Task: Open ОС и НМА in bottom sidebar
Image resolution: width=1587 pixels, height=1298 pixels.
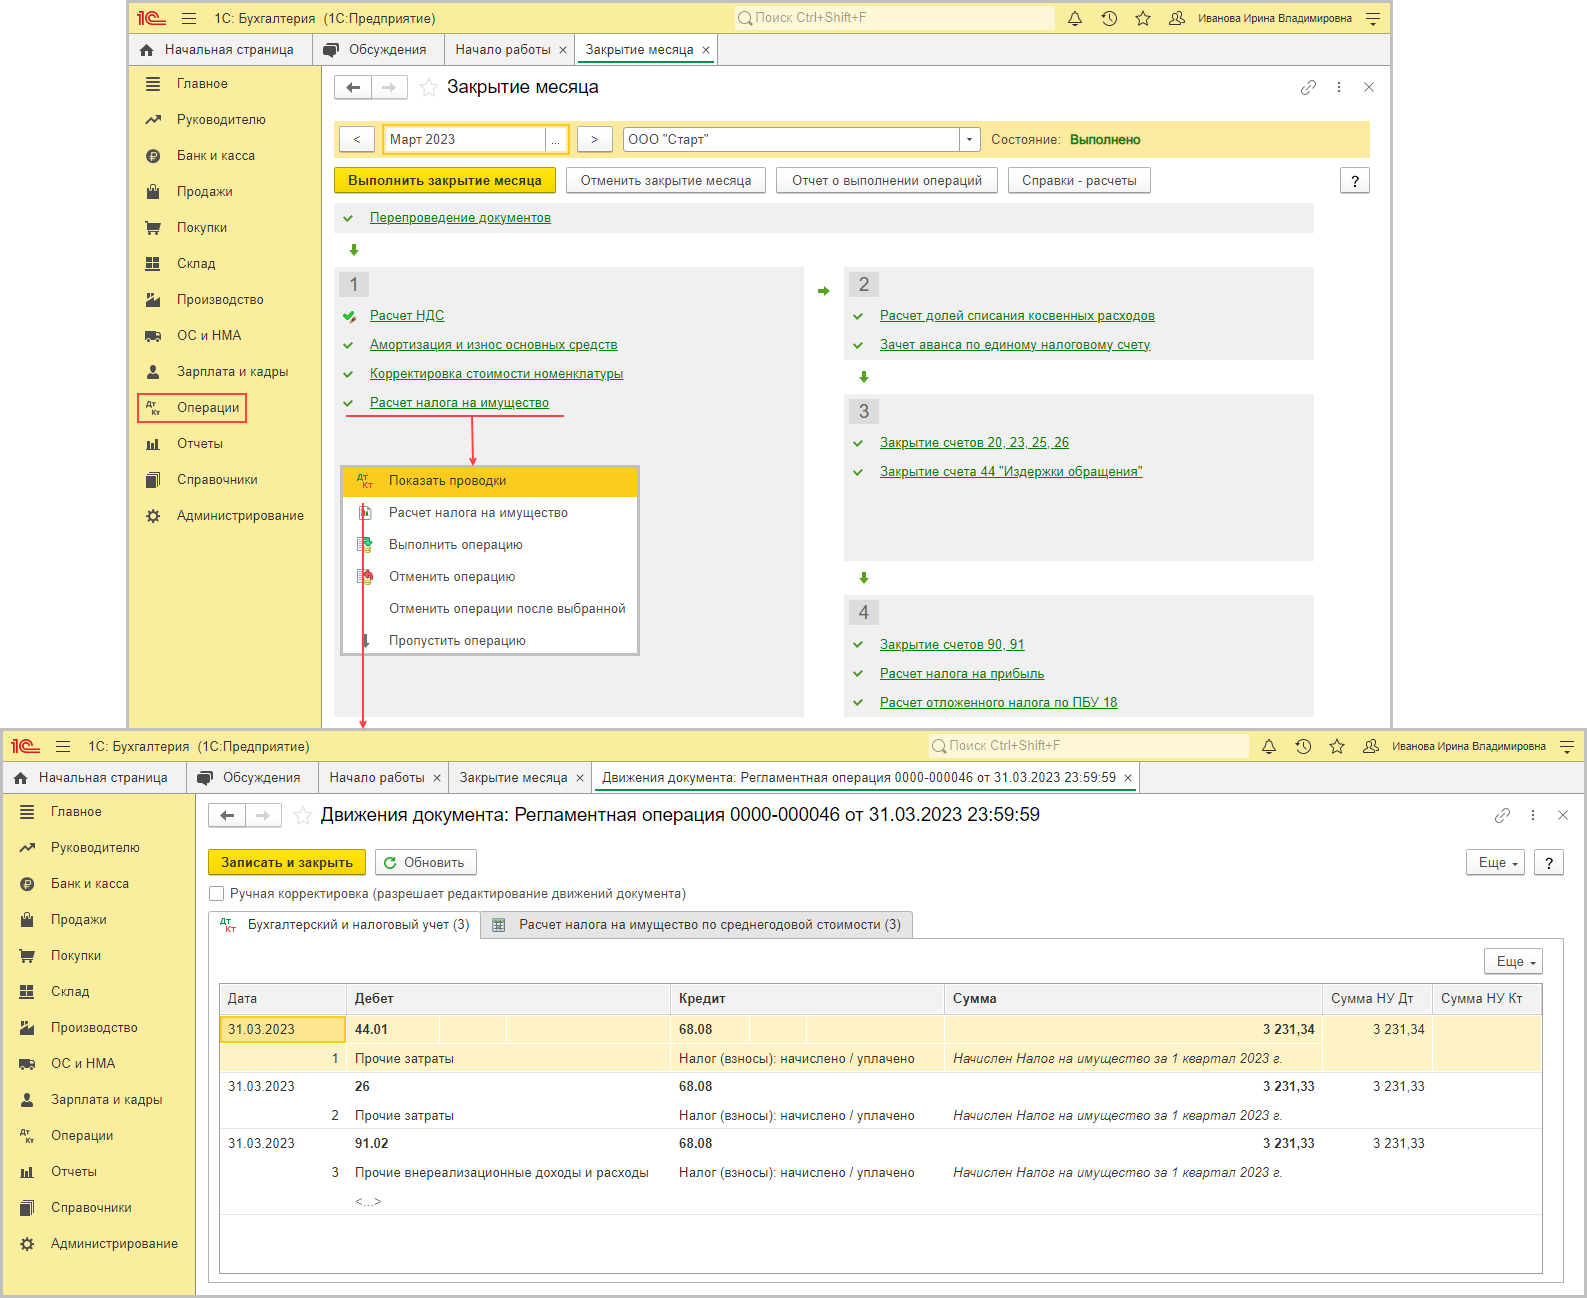Action: coord(83,1064)
